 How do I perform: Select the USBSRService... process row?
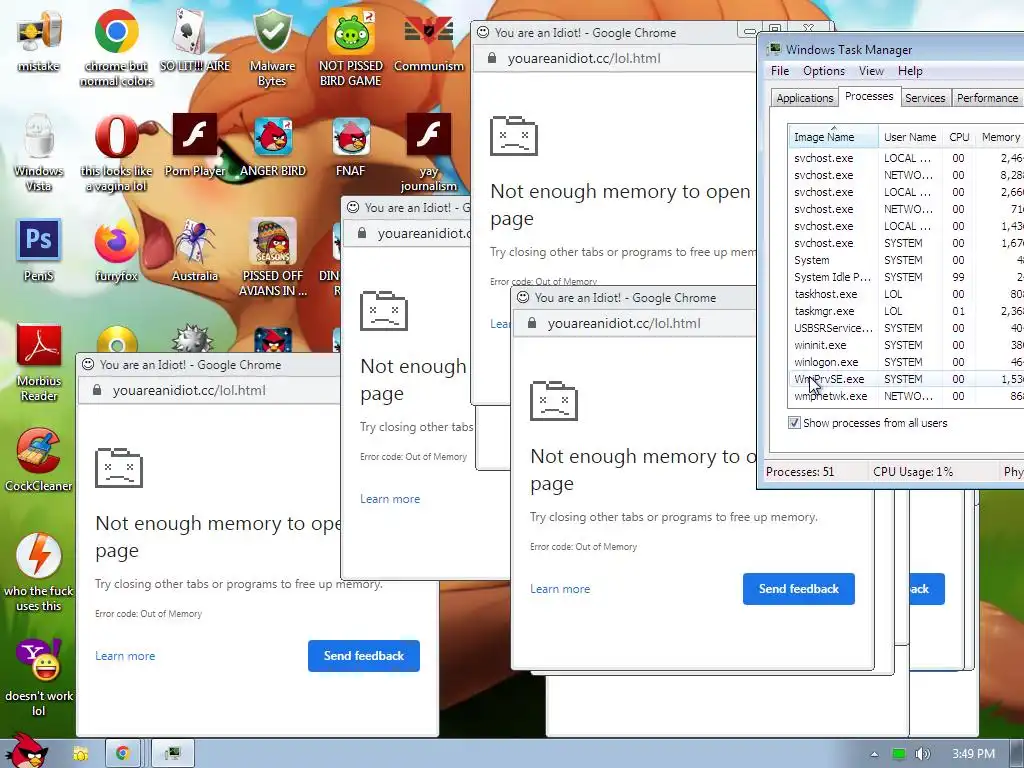point(906,328)
